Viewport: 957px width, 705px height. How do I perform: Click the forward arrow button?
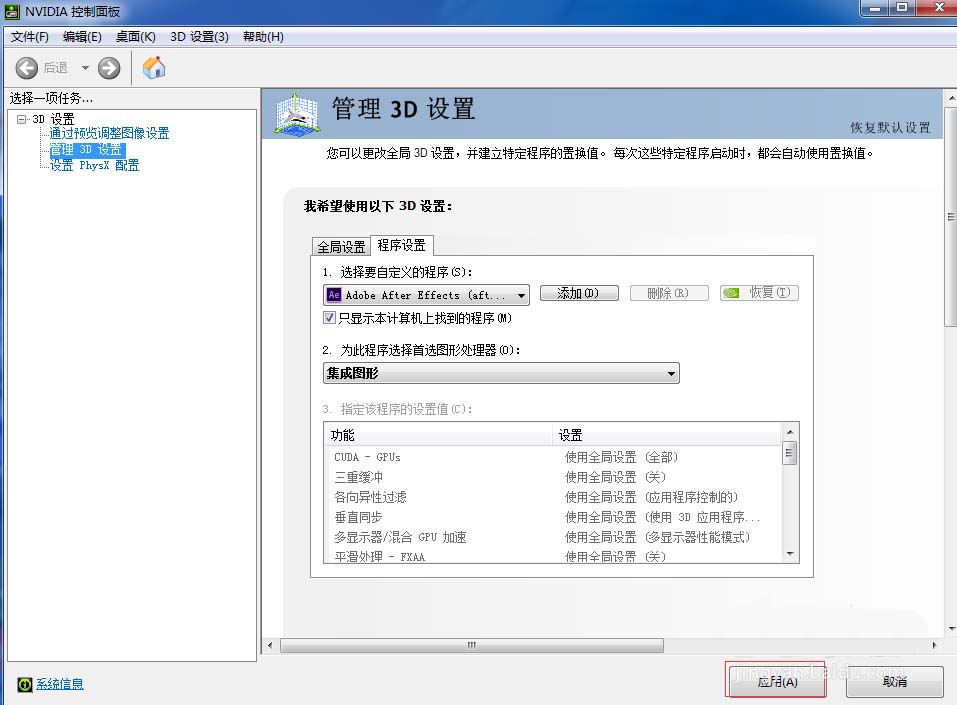pos(109,68)
